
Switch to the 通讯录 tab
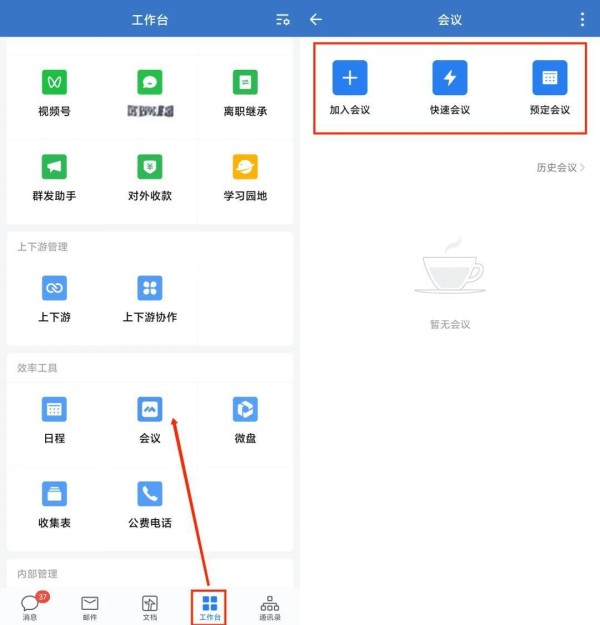[x=270, y=607]
